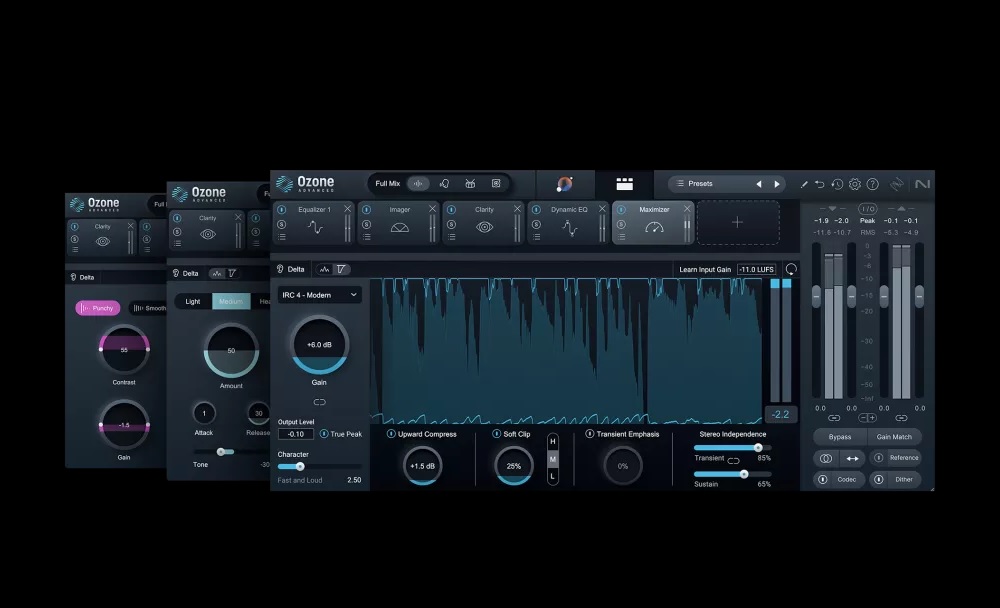Solo the Equalizer 1 module
1000x608 pixels.
click(x=282, y=225)
